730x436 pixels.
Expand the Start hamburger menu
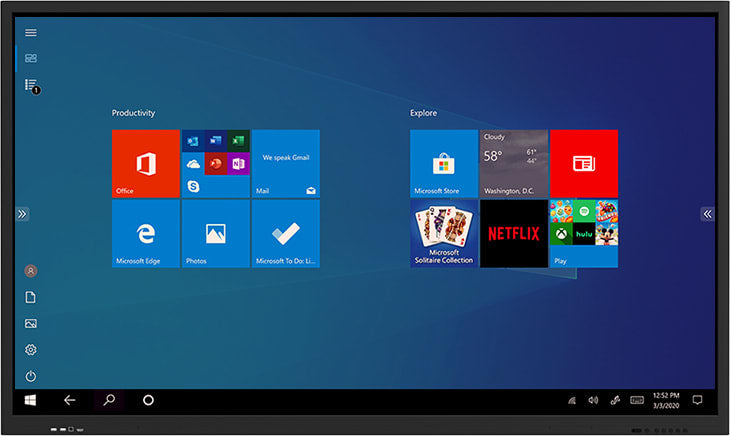[x=31, y=32]
